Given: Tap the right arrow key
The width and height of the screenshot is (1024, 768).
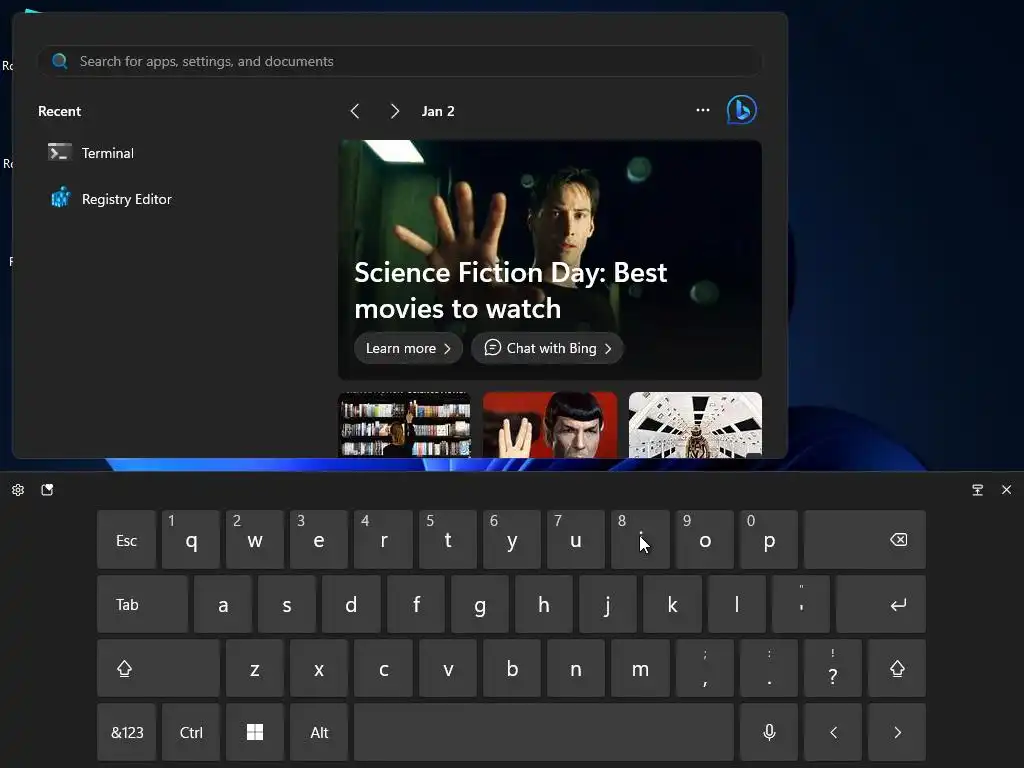Looking at the screenshot, I should (x=897, y=732).
